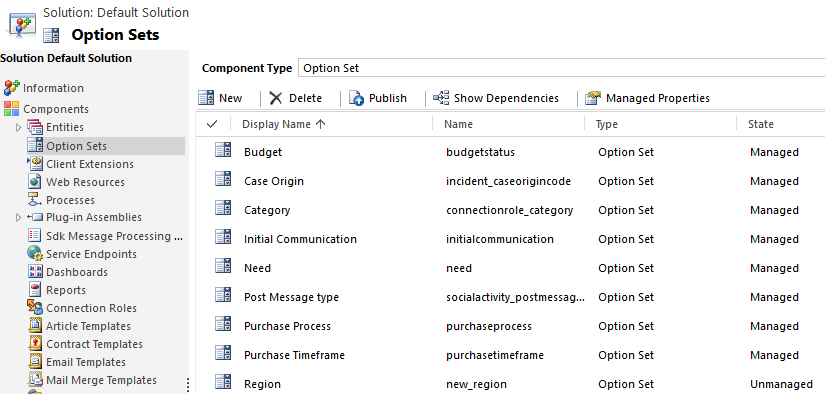
Task: Open the Information section
Action: (53, 88)
